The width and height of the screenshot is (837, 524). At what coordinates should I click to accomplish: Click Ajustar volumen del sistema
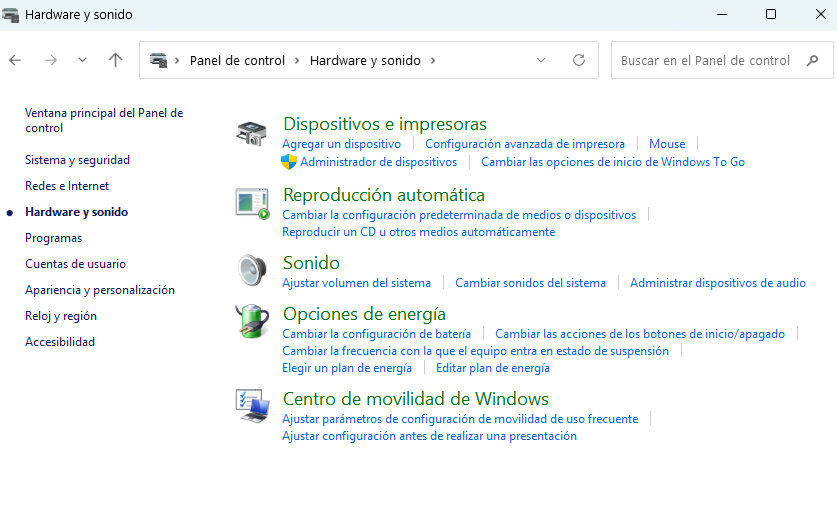point(356,283)
